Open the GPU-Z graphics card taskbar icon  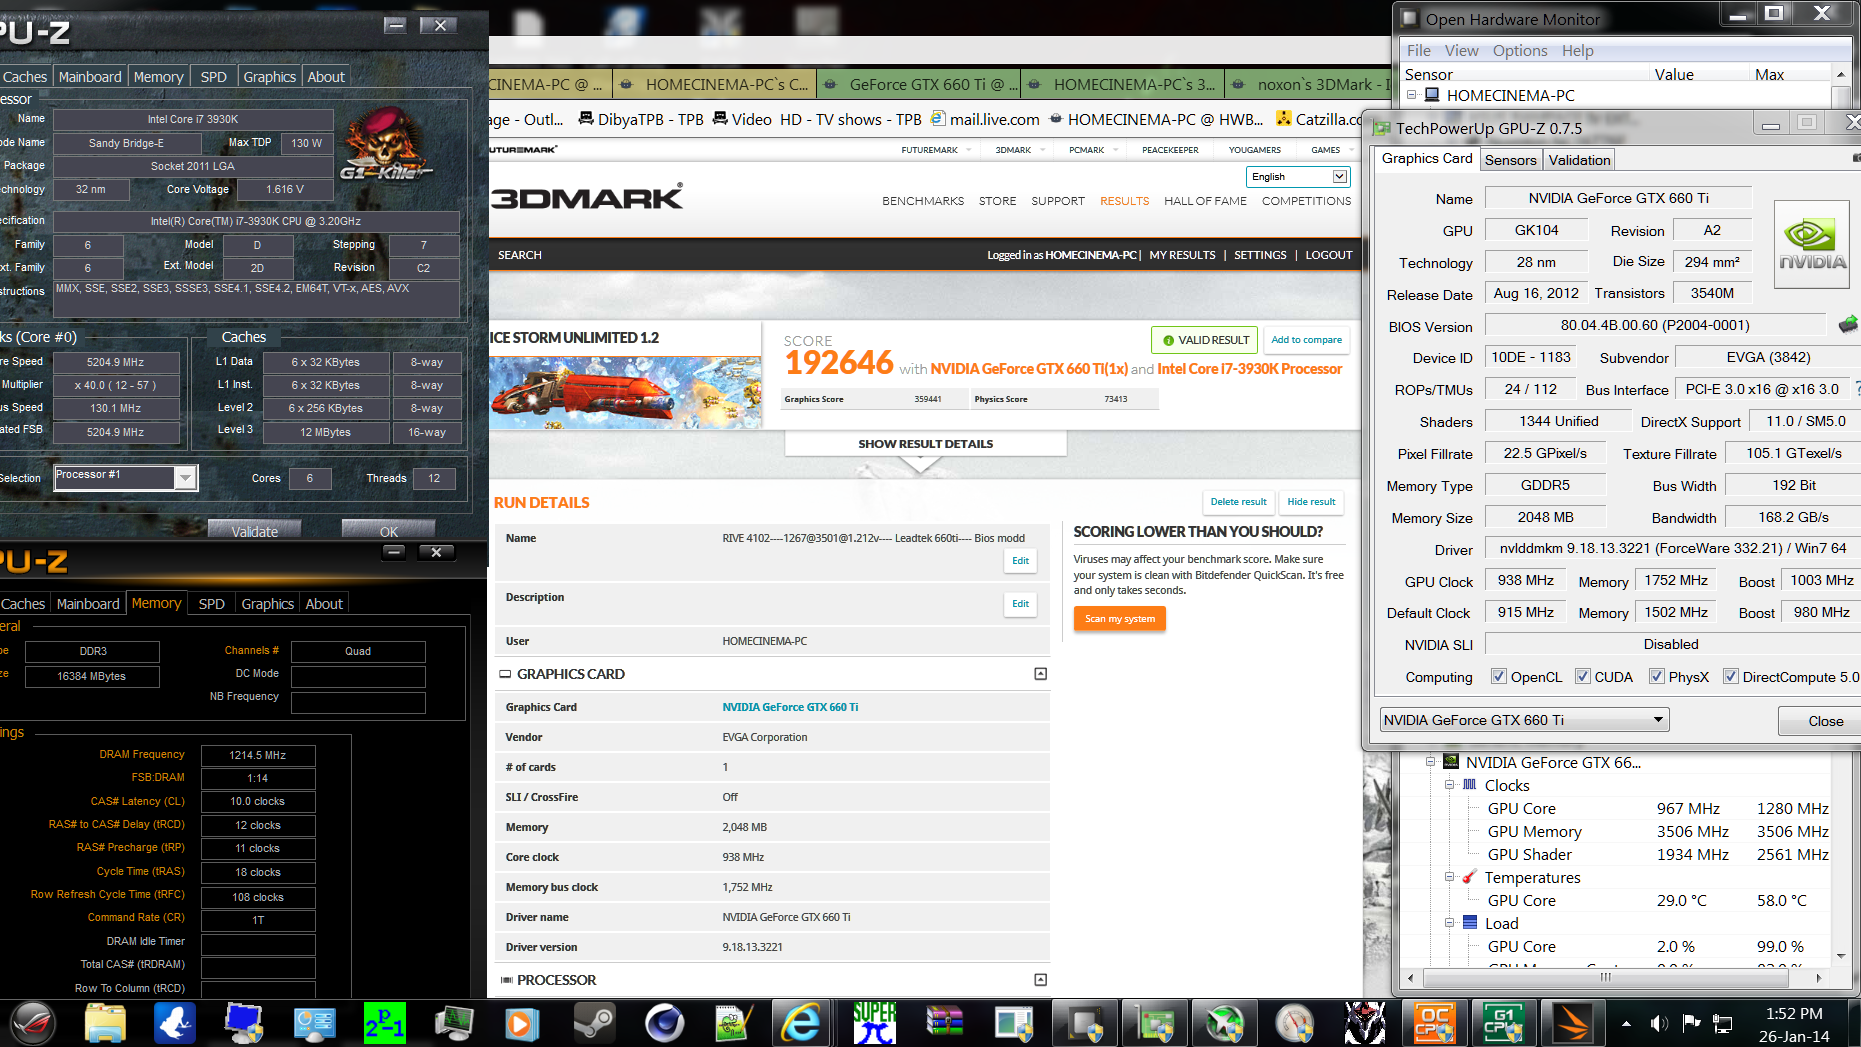point(1154,1023)
